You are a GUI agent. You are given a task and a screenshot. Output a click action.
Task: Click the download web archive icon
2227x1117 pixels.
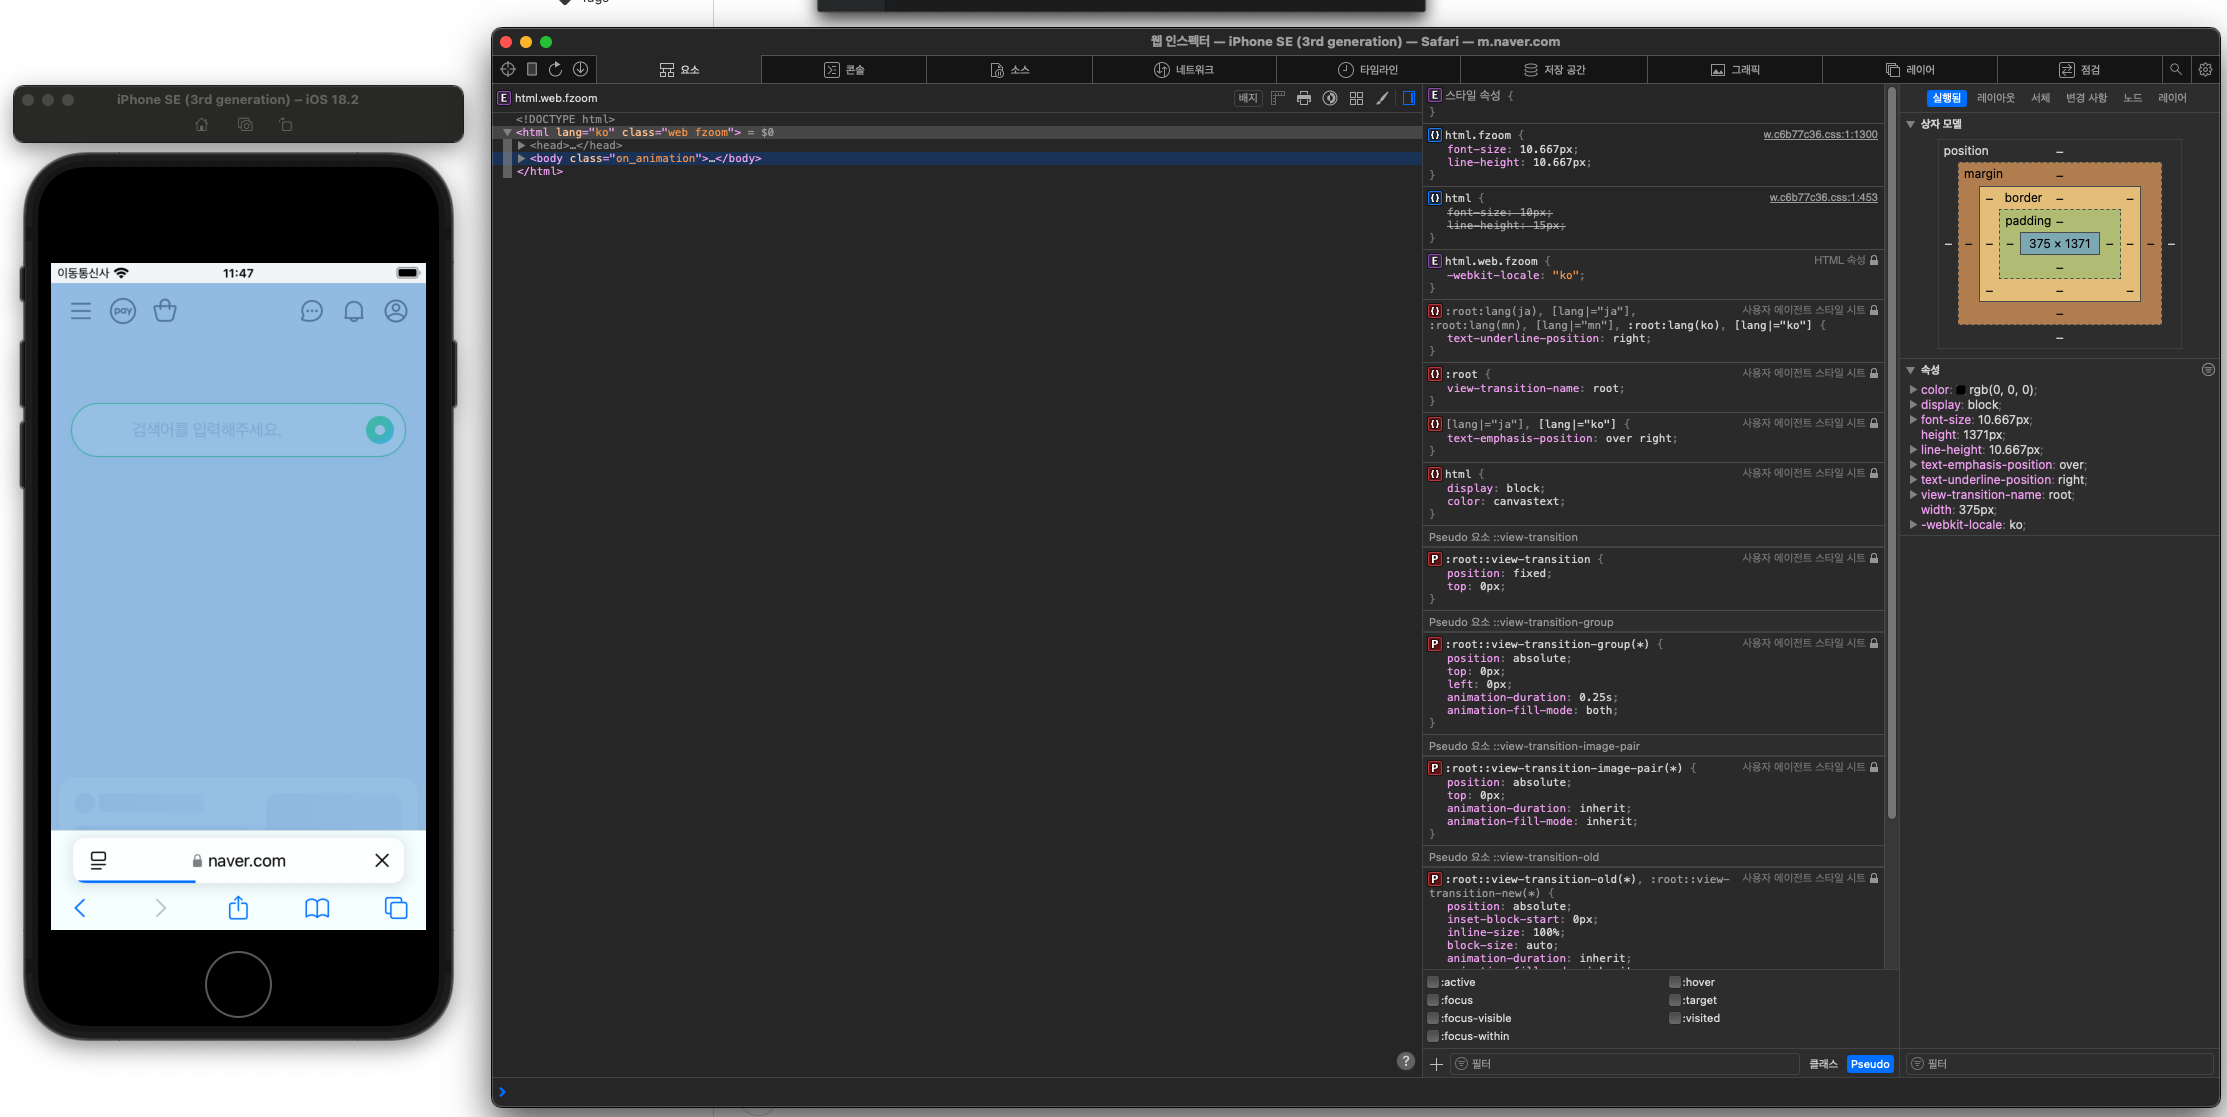click(580, 69)
